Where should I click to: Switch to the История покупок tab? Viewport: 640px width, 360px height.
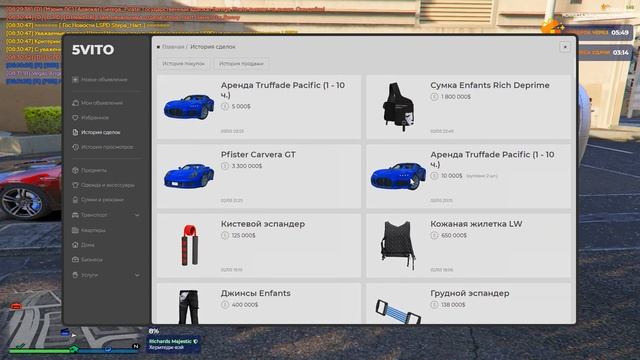tap(184, 64)
